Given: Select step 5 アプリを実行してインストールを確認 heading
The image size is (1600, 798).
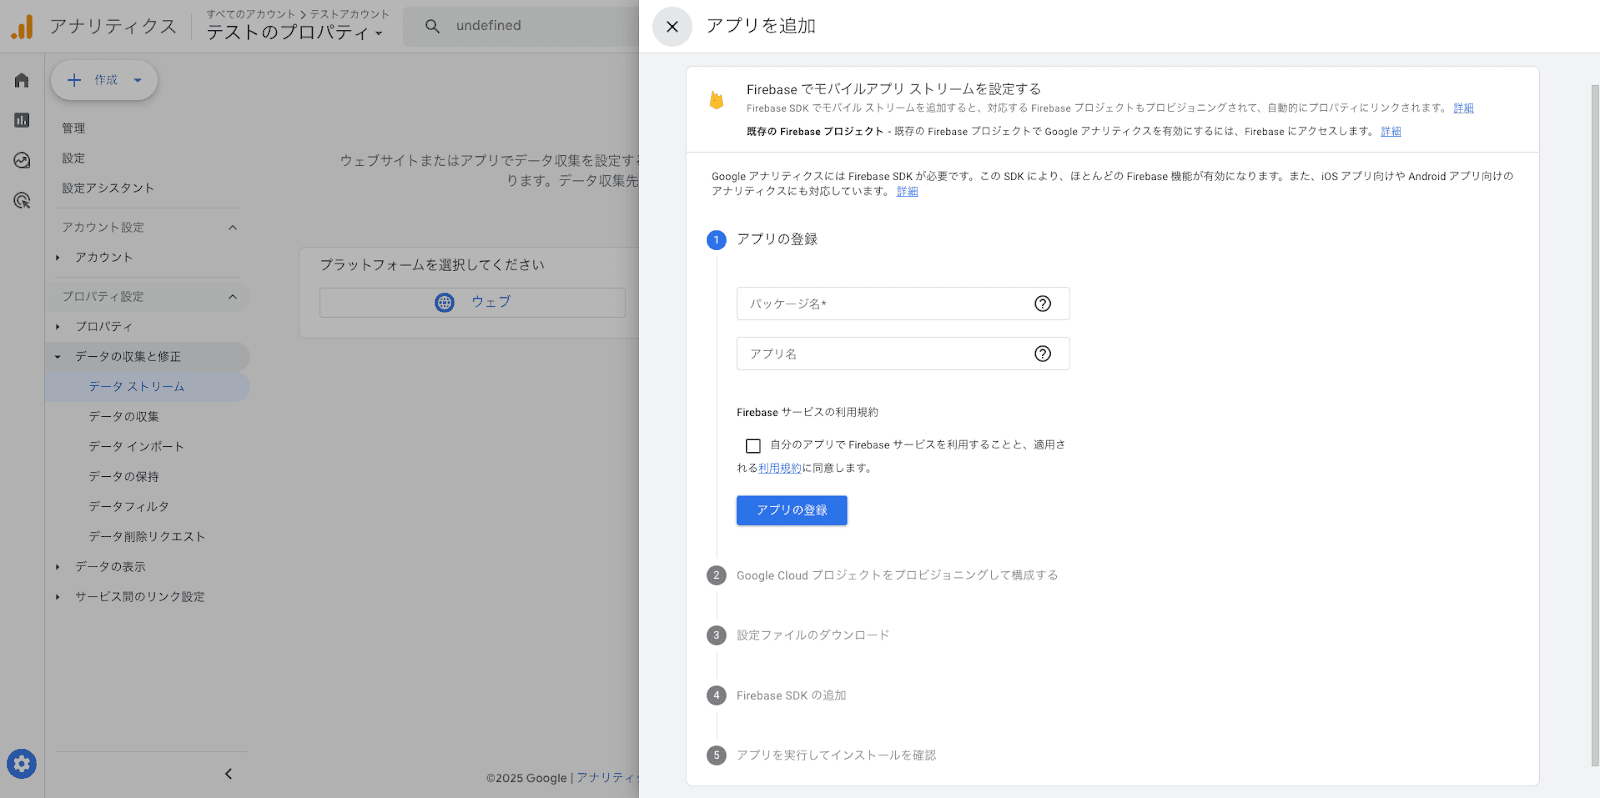Looking at the screenshot, I should tap(836, 756).
